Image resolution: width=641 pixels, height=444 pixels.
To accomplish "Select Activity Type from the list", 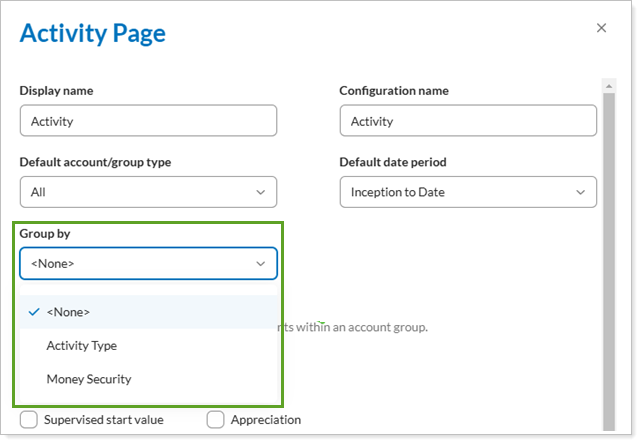I will [x=82, y=346].
